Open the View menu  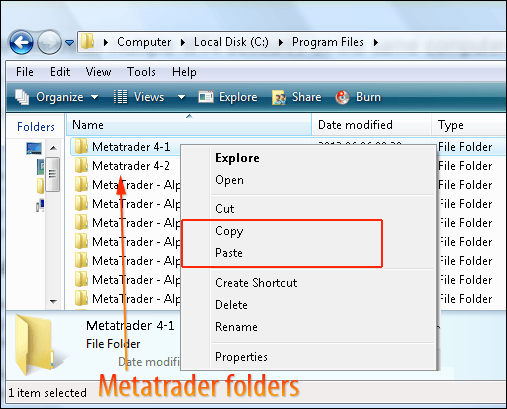[x=98, y=72]
